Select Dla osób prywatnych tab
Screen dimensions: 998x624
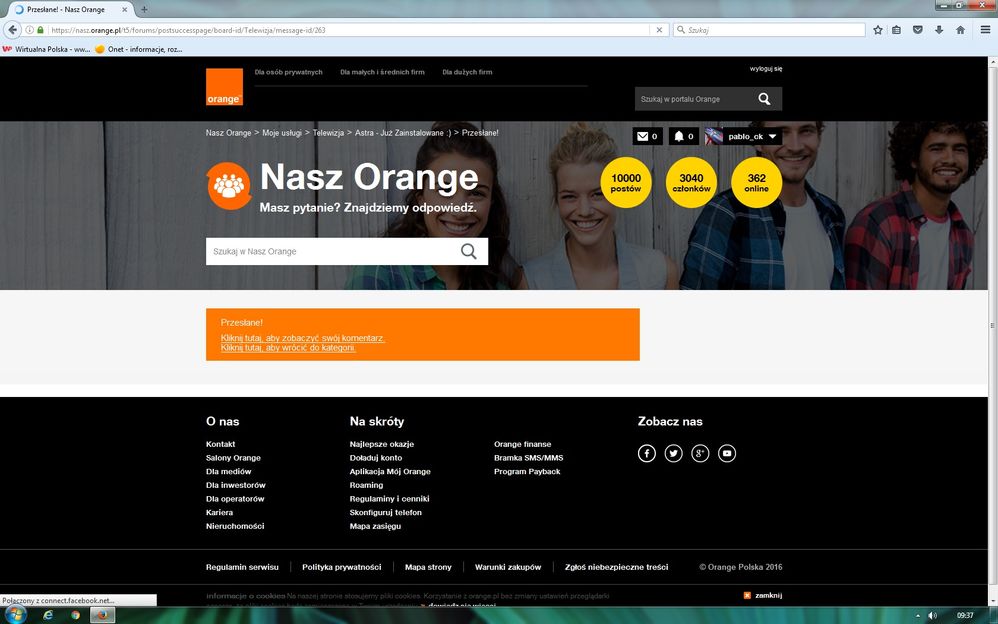coord(288,72)
